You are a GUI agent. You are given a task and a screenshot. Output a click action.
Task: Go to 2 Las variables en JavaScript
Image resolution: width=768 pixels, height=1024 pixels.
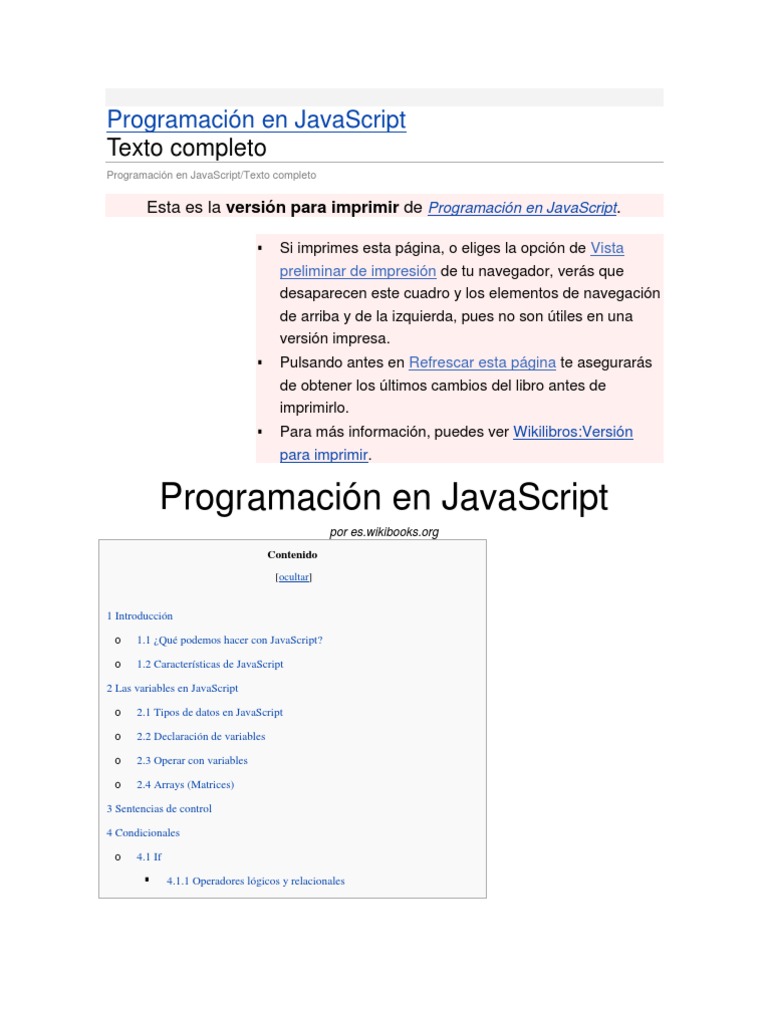click(x=172, y=688)
